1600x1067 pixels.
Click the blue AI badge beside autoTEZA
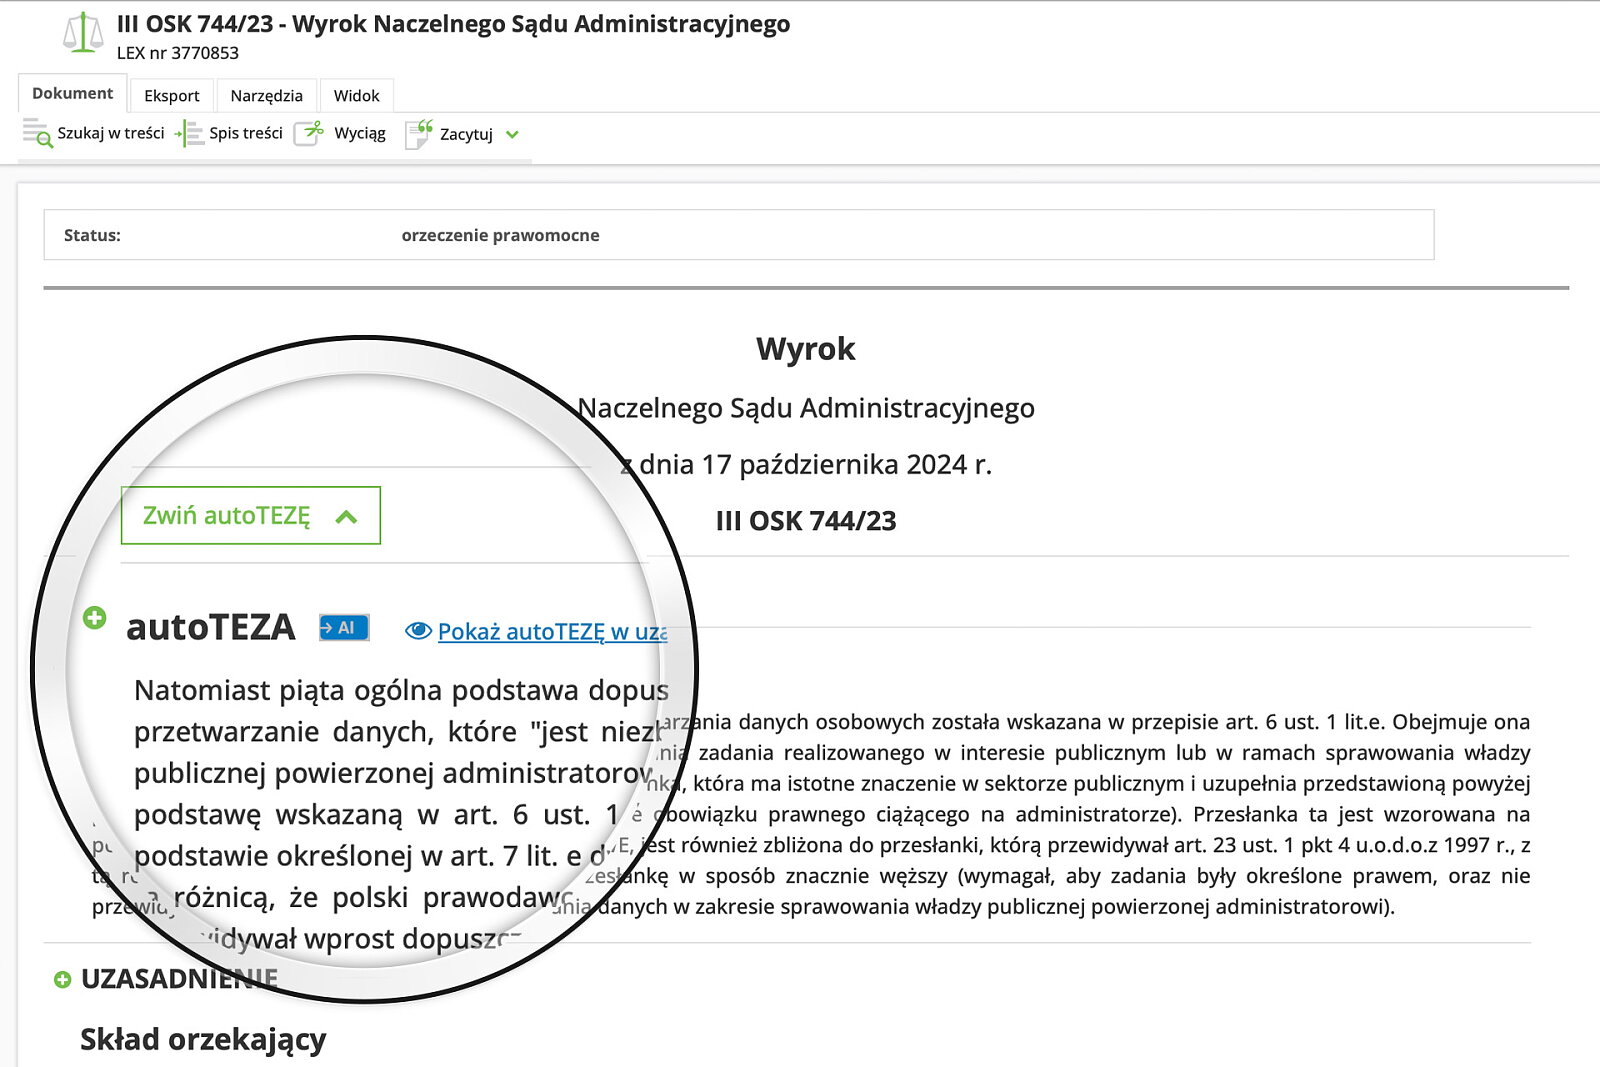point(344,628)
